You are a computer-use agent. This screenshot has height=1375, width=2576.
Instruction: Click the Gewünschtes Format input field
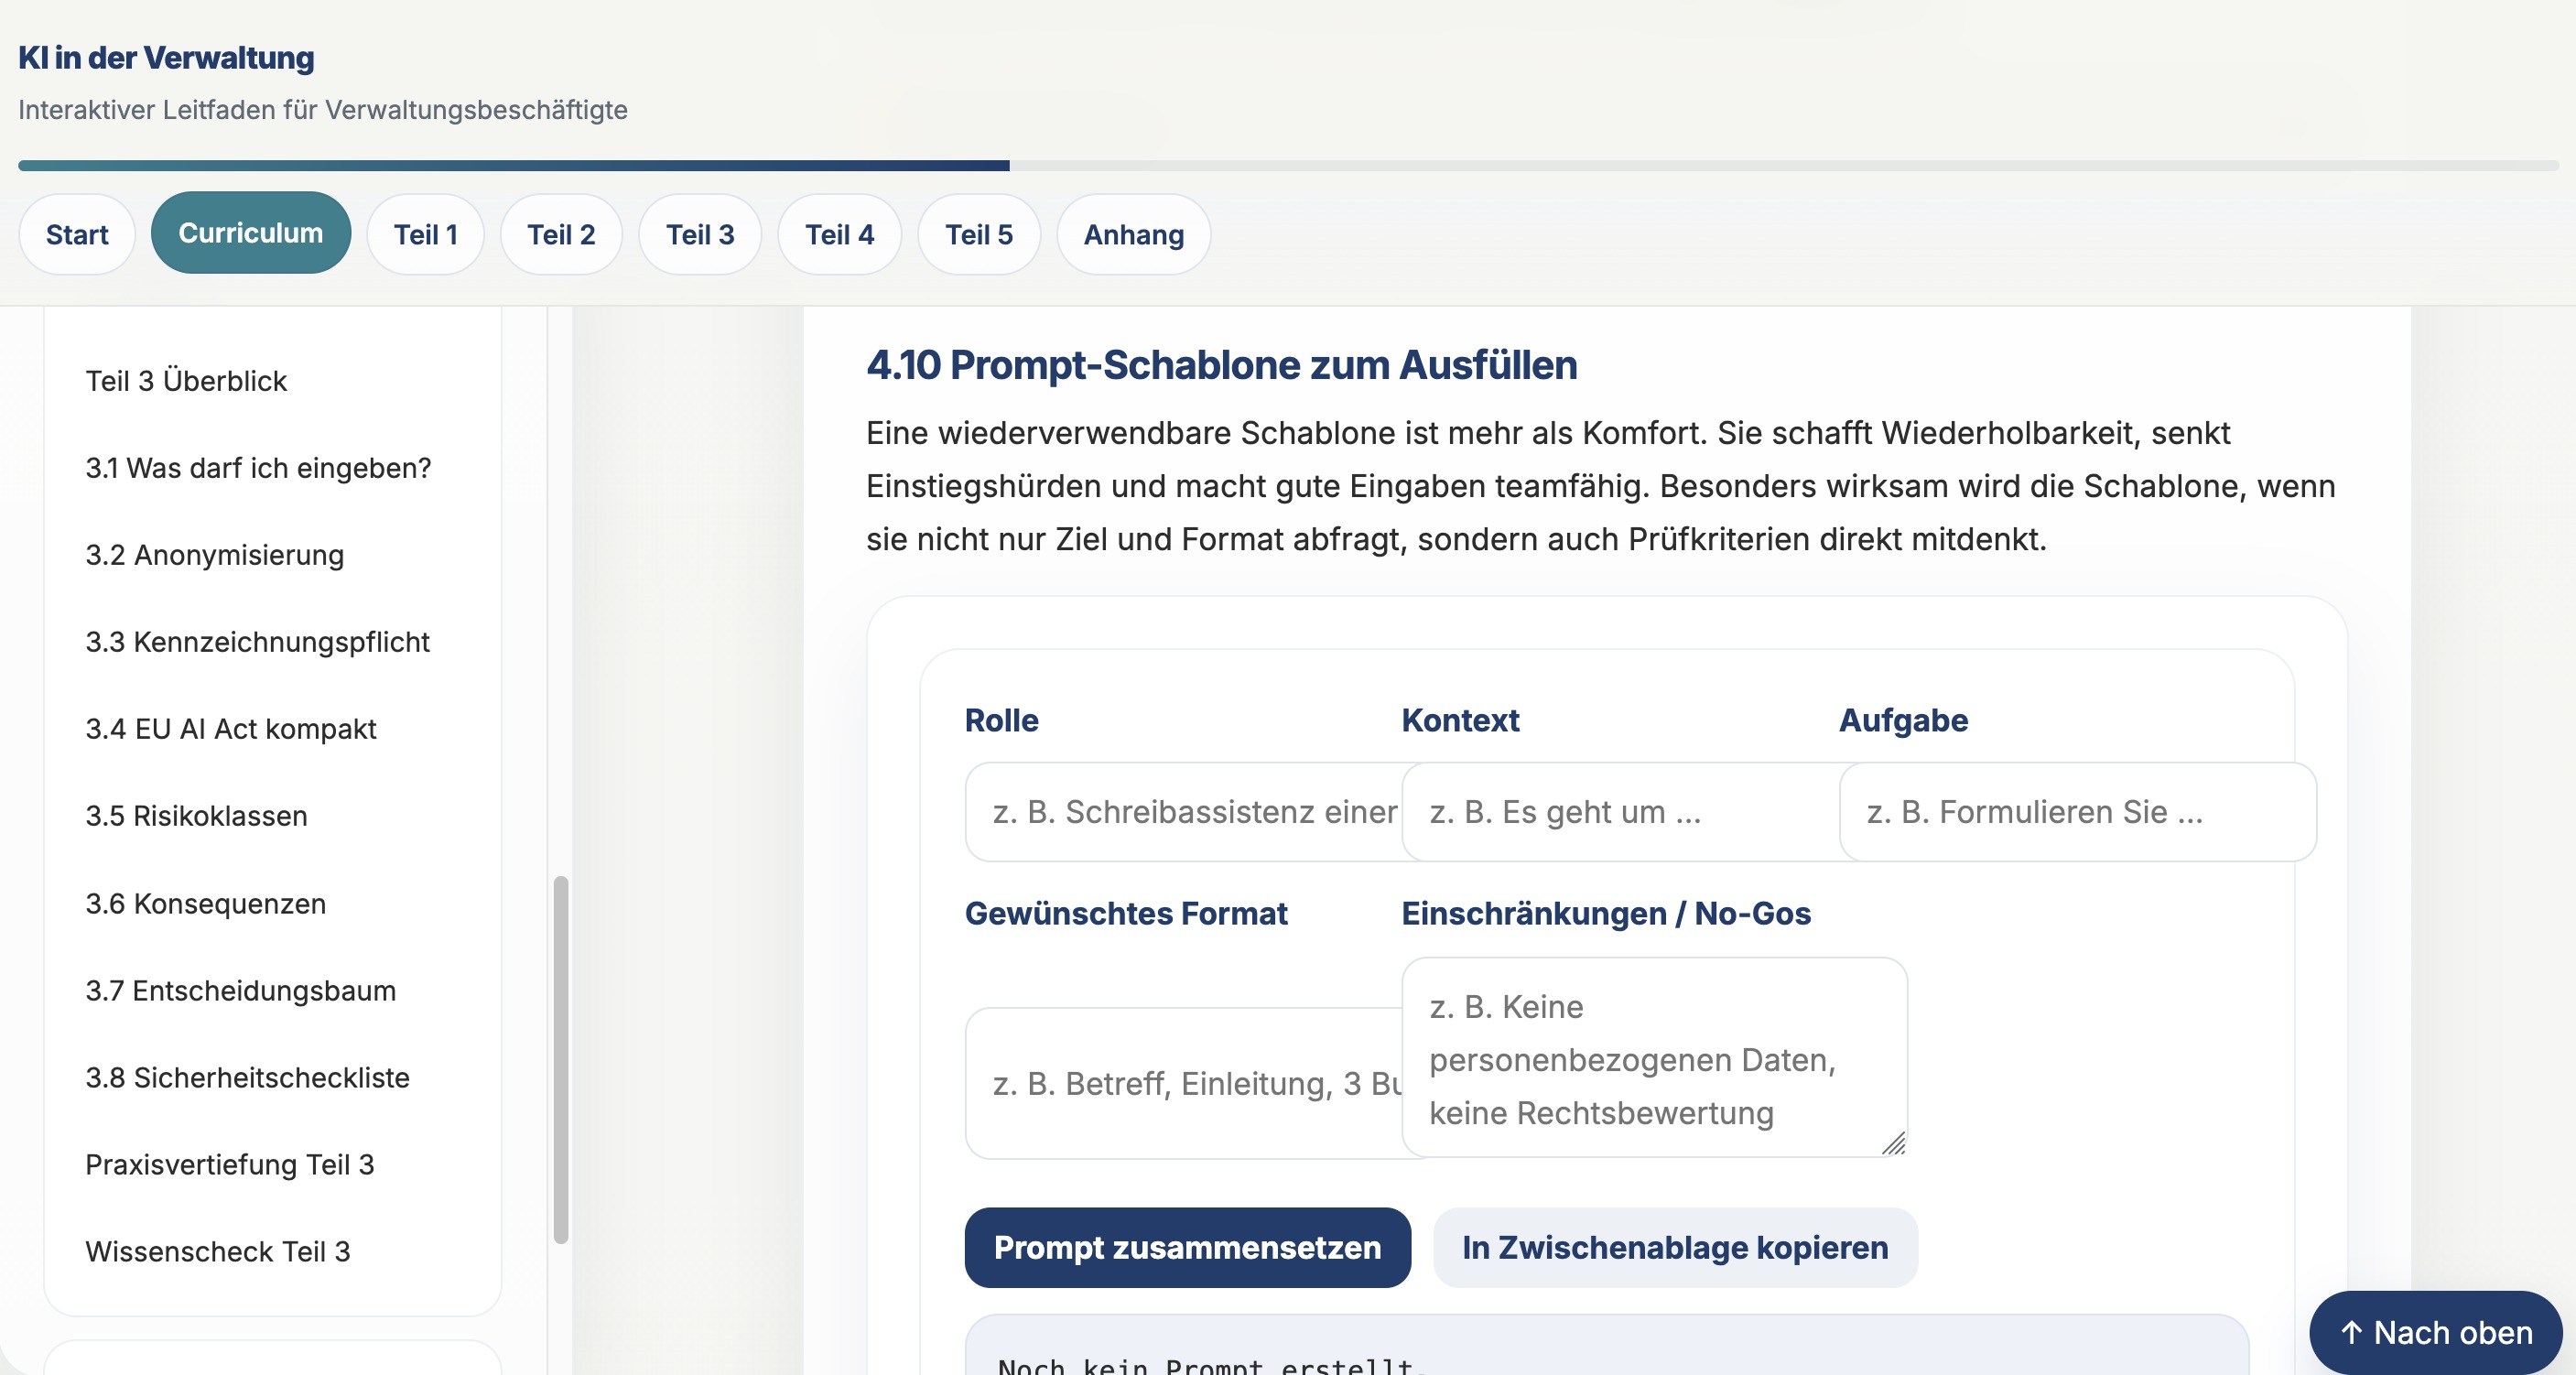pyautogui.click(x=1183, y=1083)
